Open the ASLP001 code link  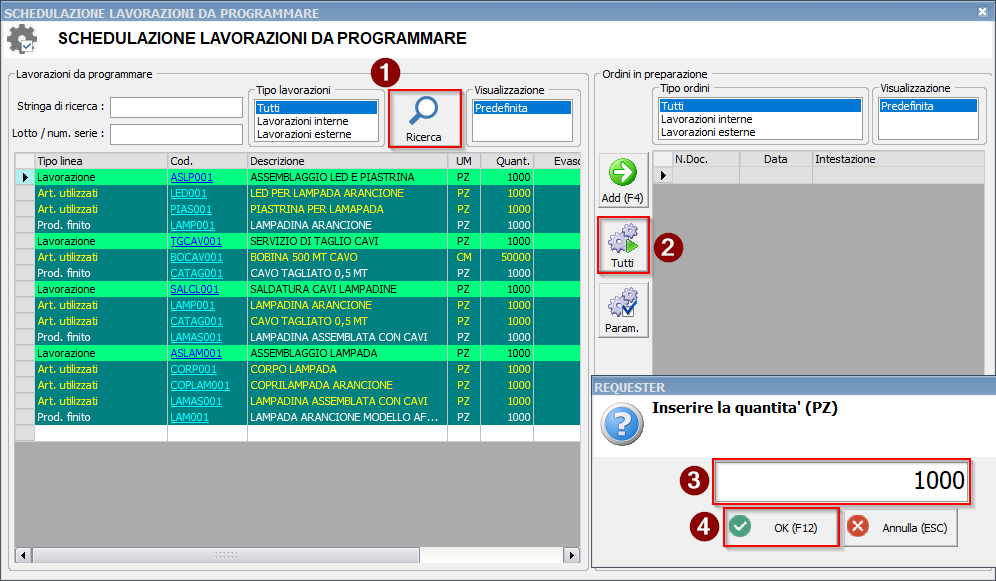click(x=191, y=177)
